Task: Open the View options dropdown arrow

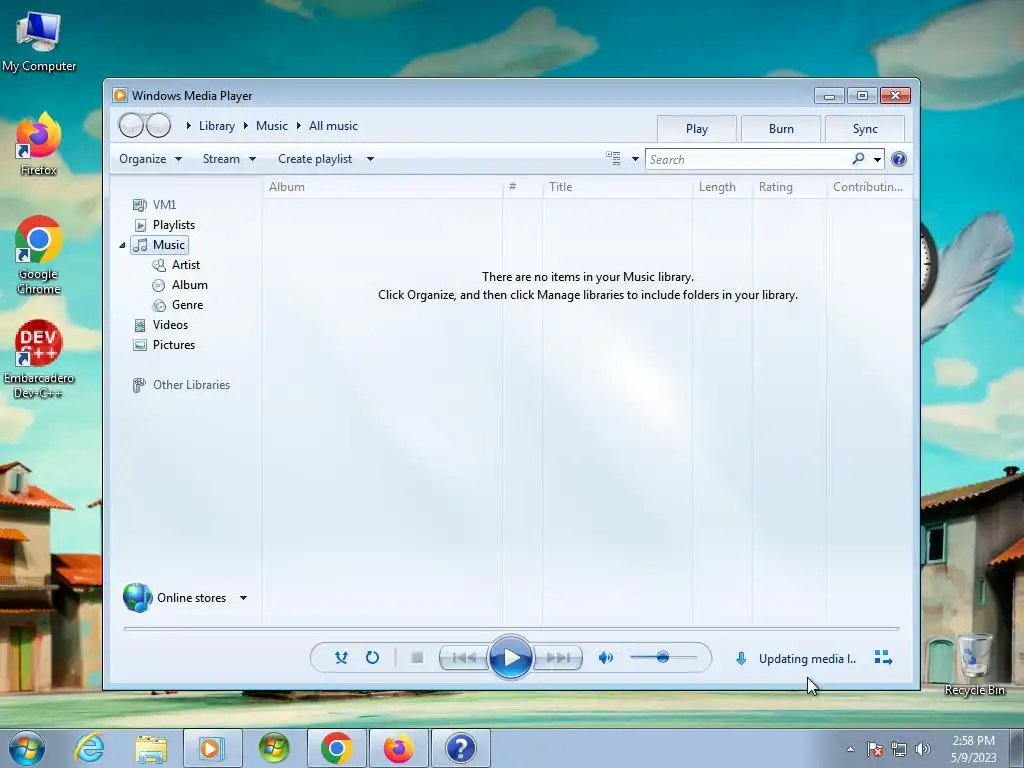Action: [x=635, y=159]
